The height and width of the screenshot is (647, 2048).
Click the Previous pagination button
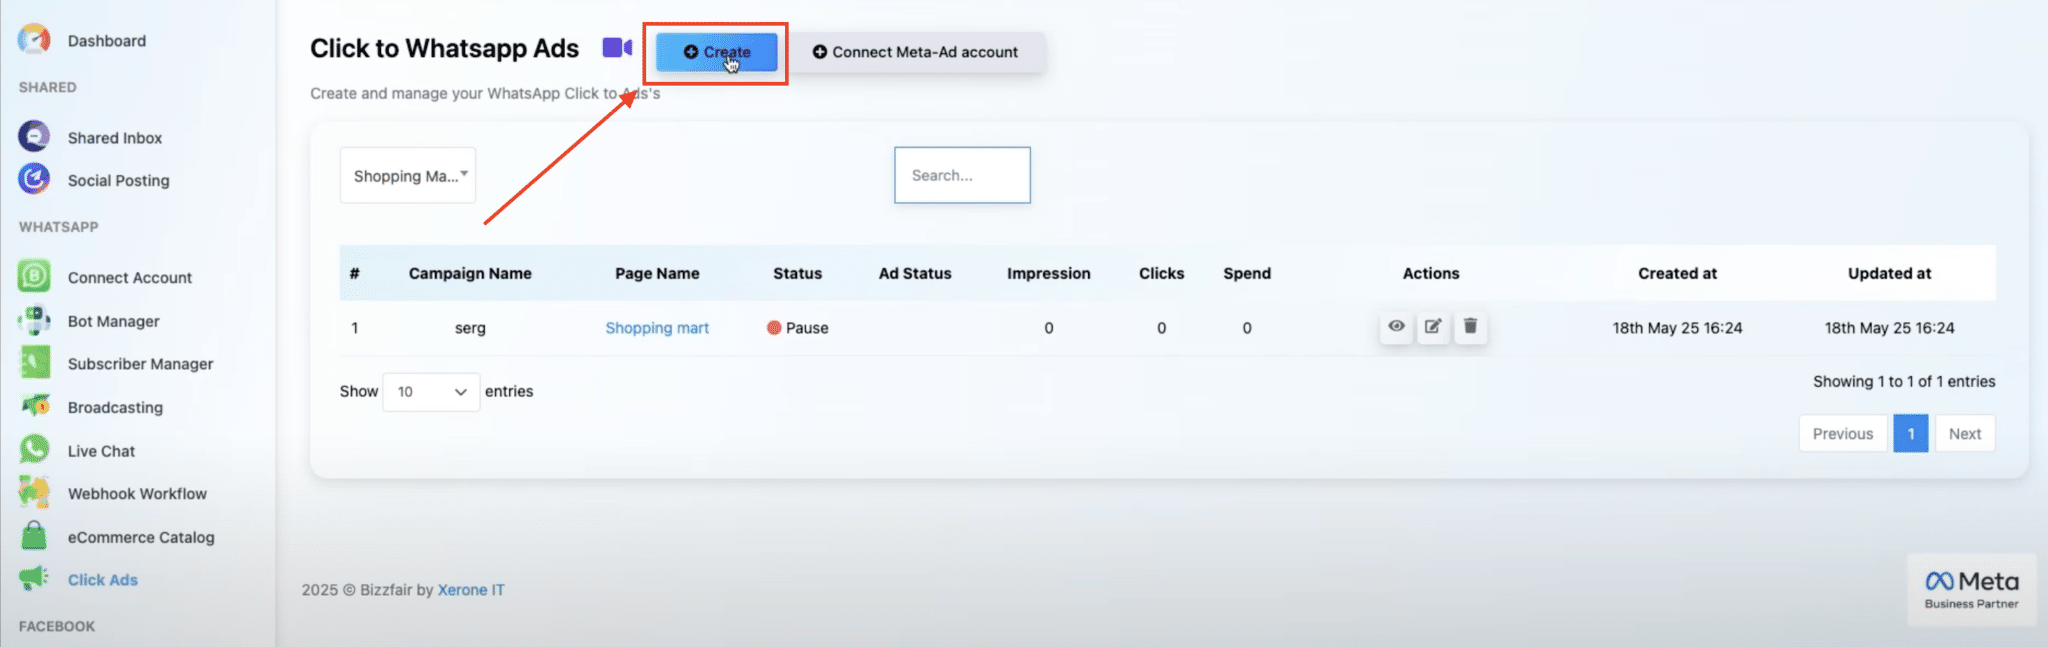coord(1843,433)
